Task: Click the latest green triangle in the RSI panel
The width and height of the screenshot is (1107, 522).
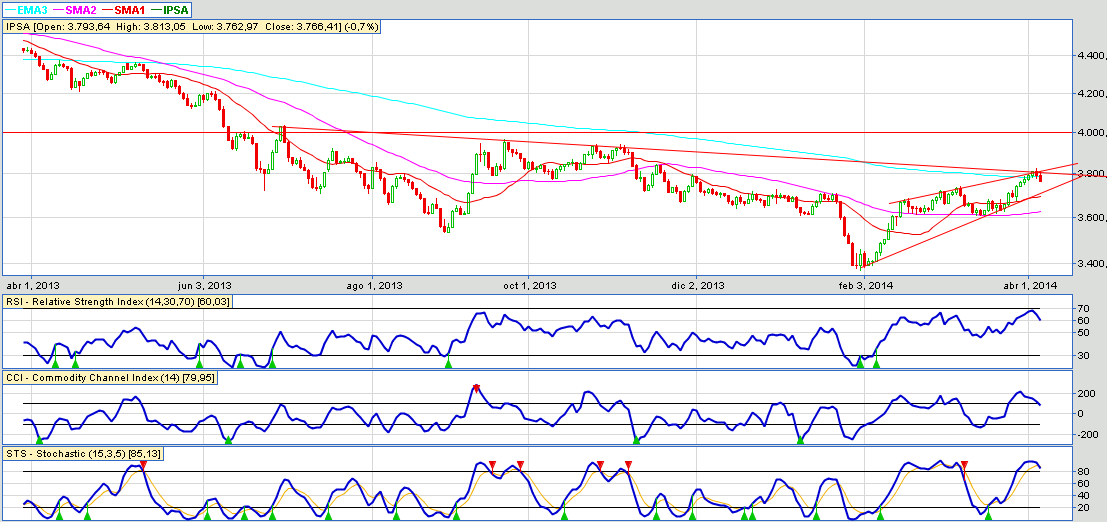Action: [876, 363]
